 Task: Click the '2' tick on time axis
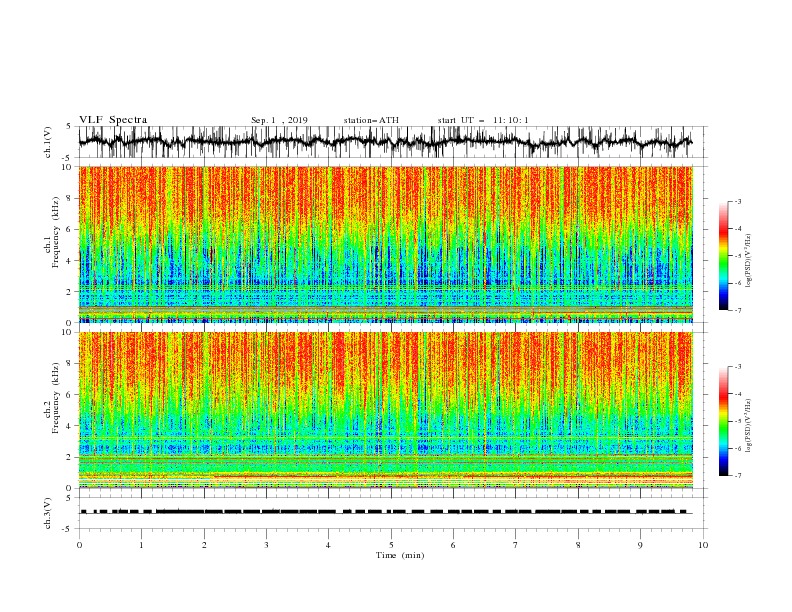pos(204,545)
